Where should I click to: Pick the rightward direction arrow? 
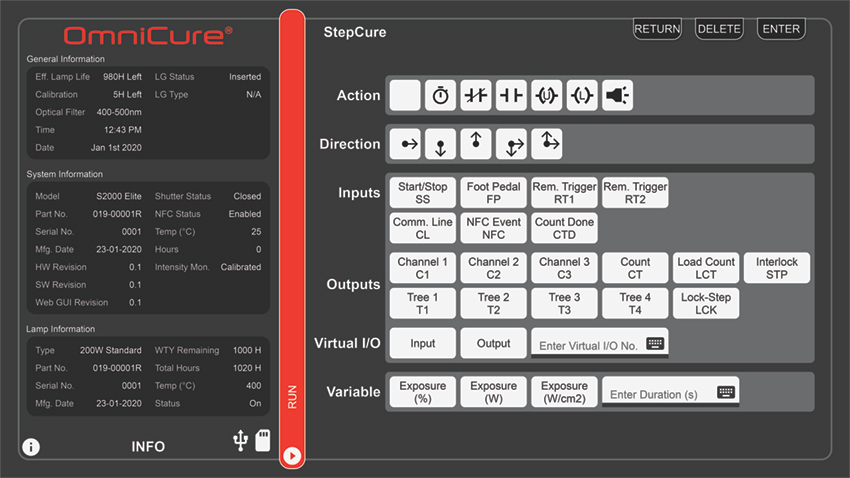[x=405, y=144]
